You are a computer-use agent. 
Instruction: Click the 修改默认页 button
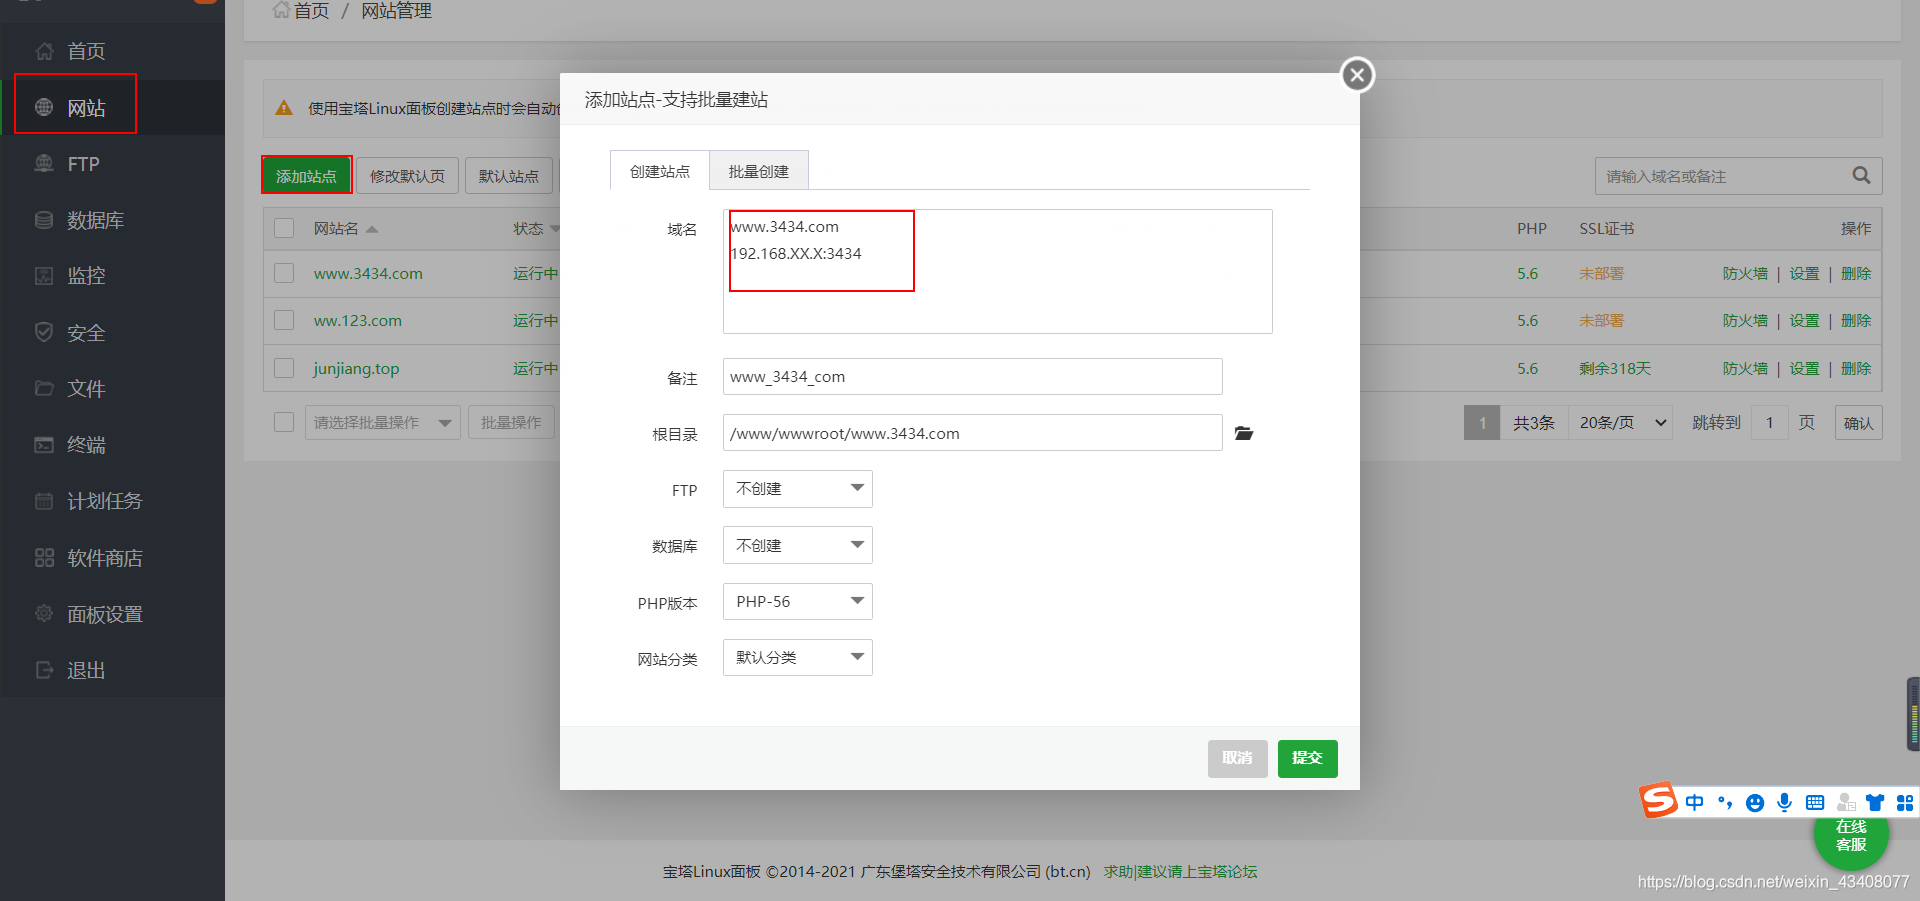click(x=407, y=175)
